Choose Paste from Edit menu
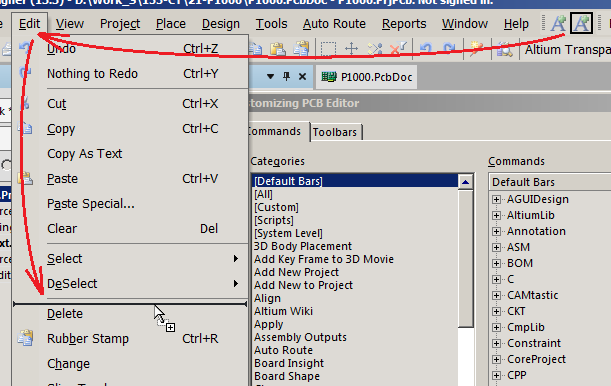Screen dimensions: 611x386 pos(130,178)
